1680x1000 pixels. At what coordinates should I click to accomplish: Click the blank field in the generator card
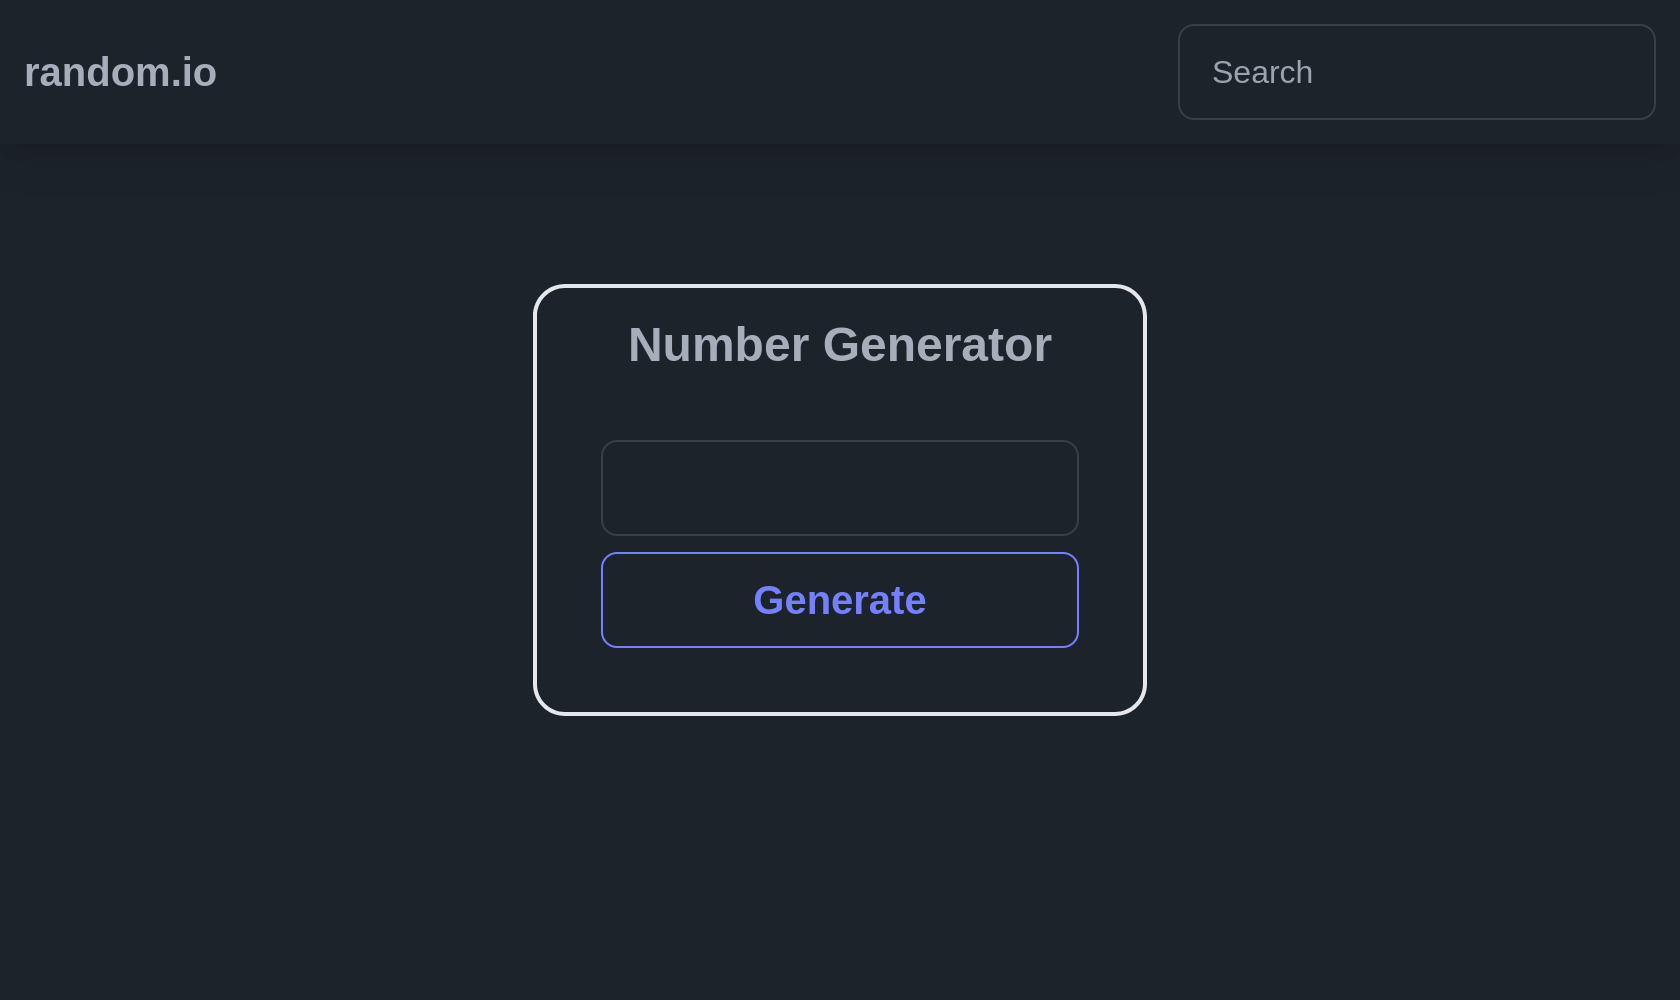(839, 488)
